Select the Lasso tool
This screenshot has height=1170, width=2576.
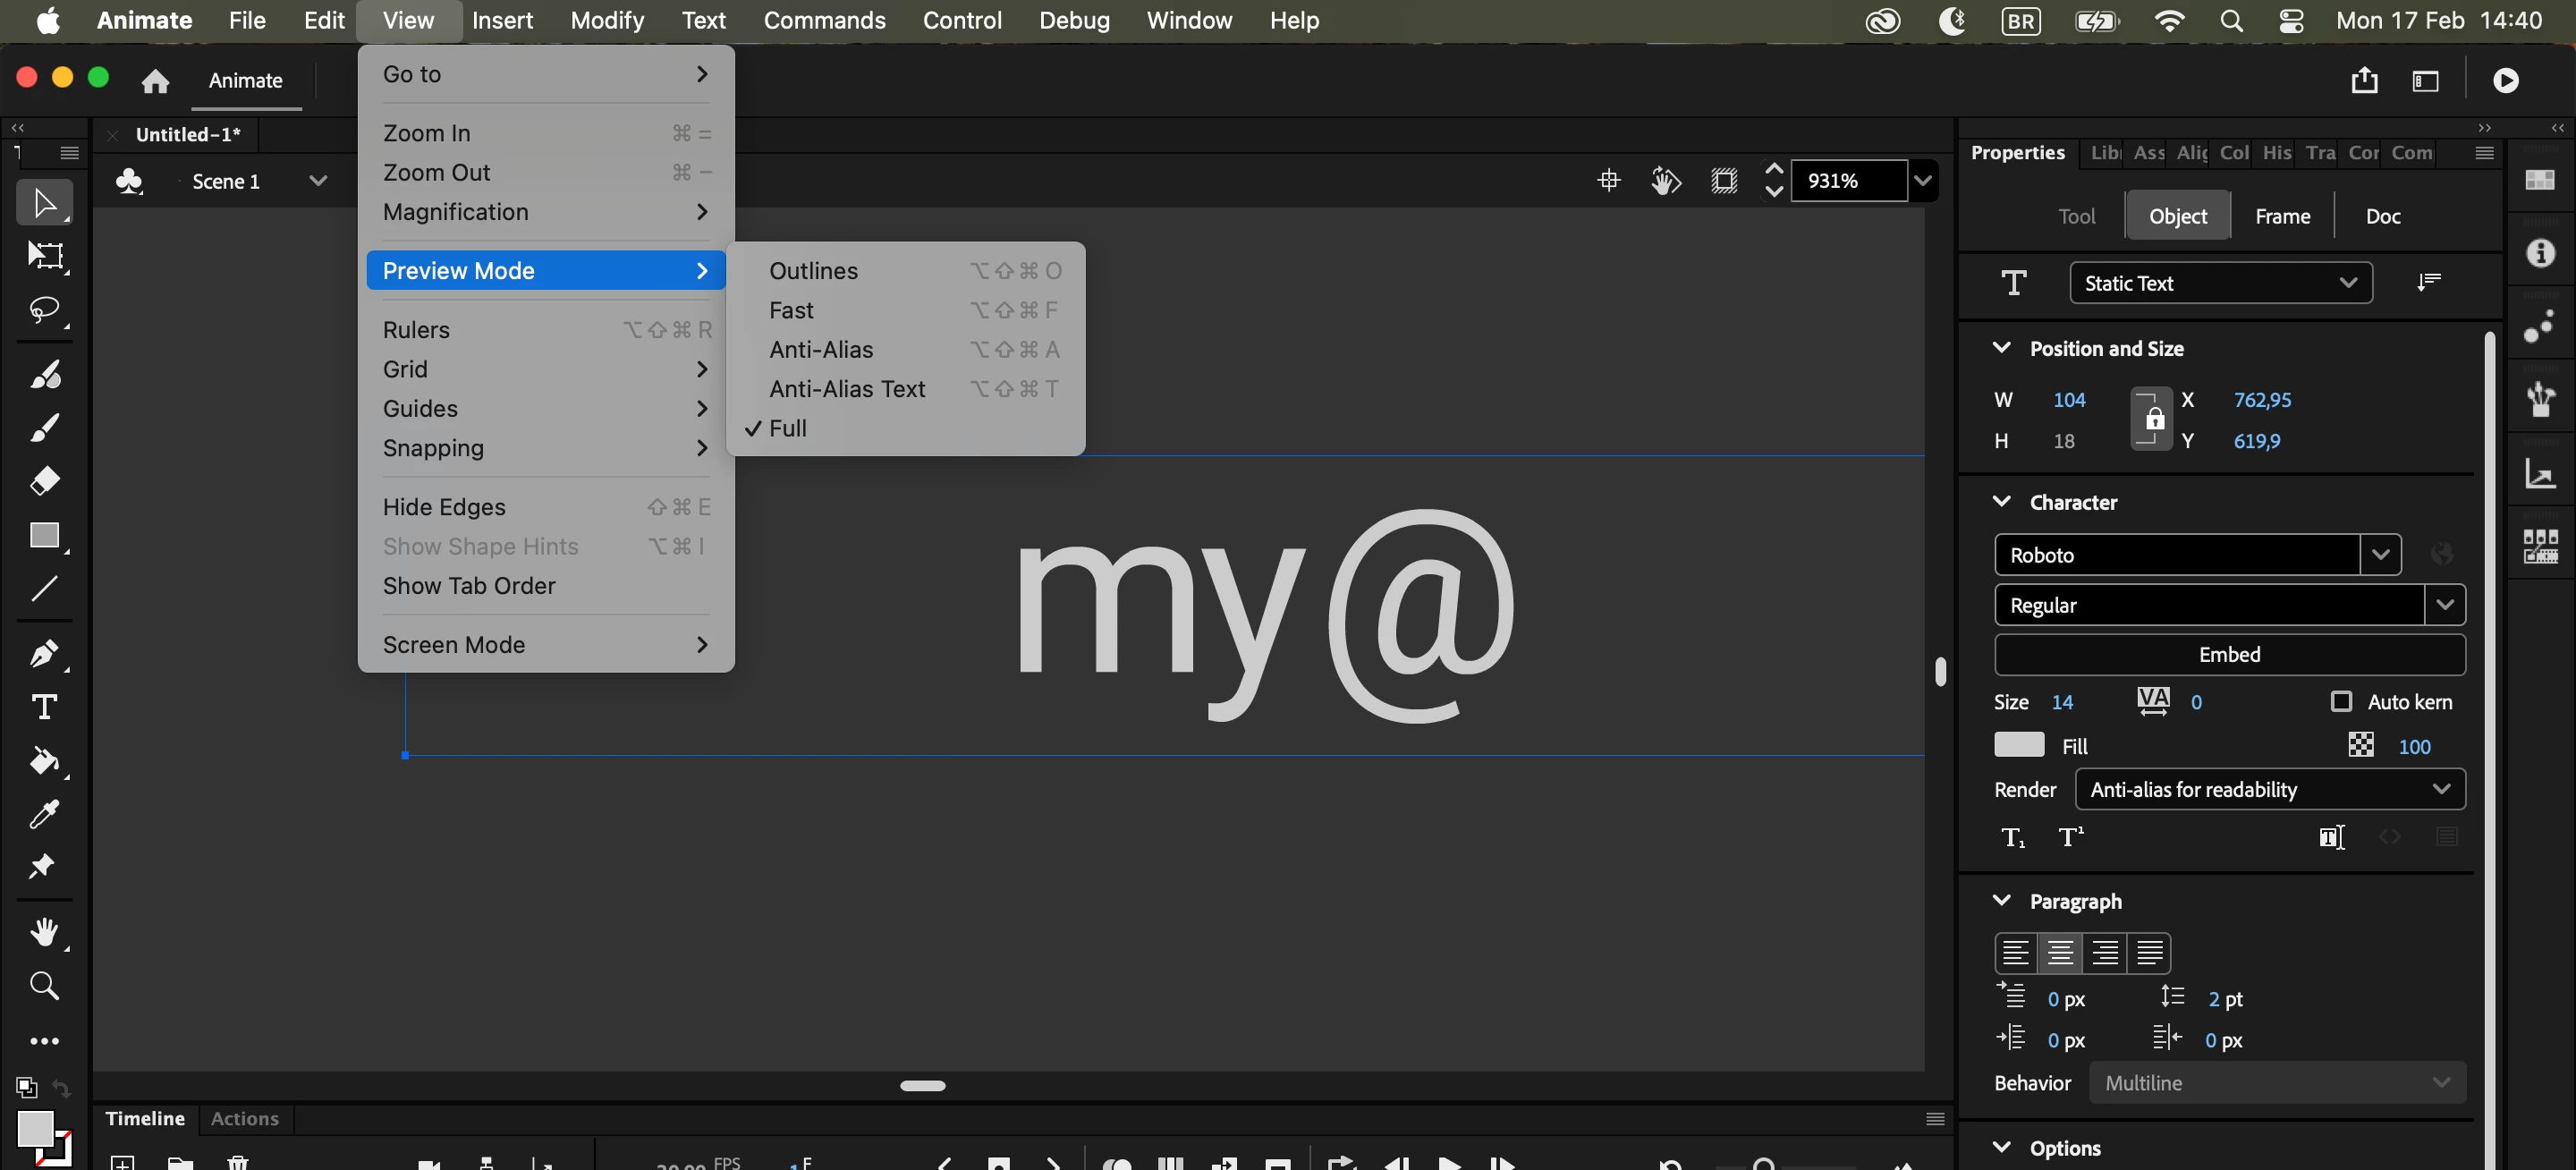tap(44, 309)
